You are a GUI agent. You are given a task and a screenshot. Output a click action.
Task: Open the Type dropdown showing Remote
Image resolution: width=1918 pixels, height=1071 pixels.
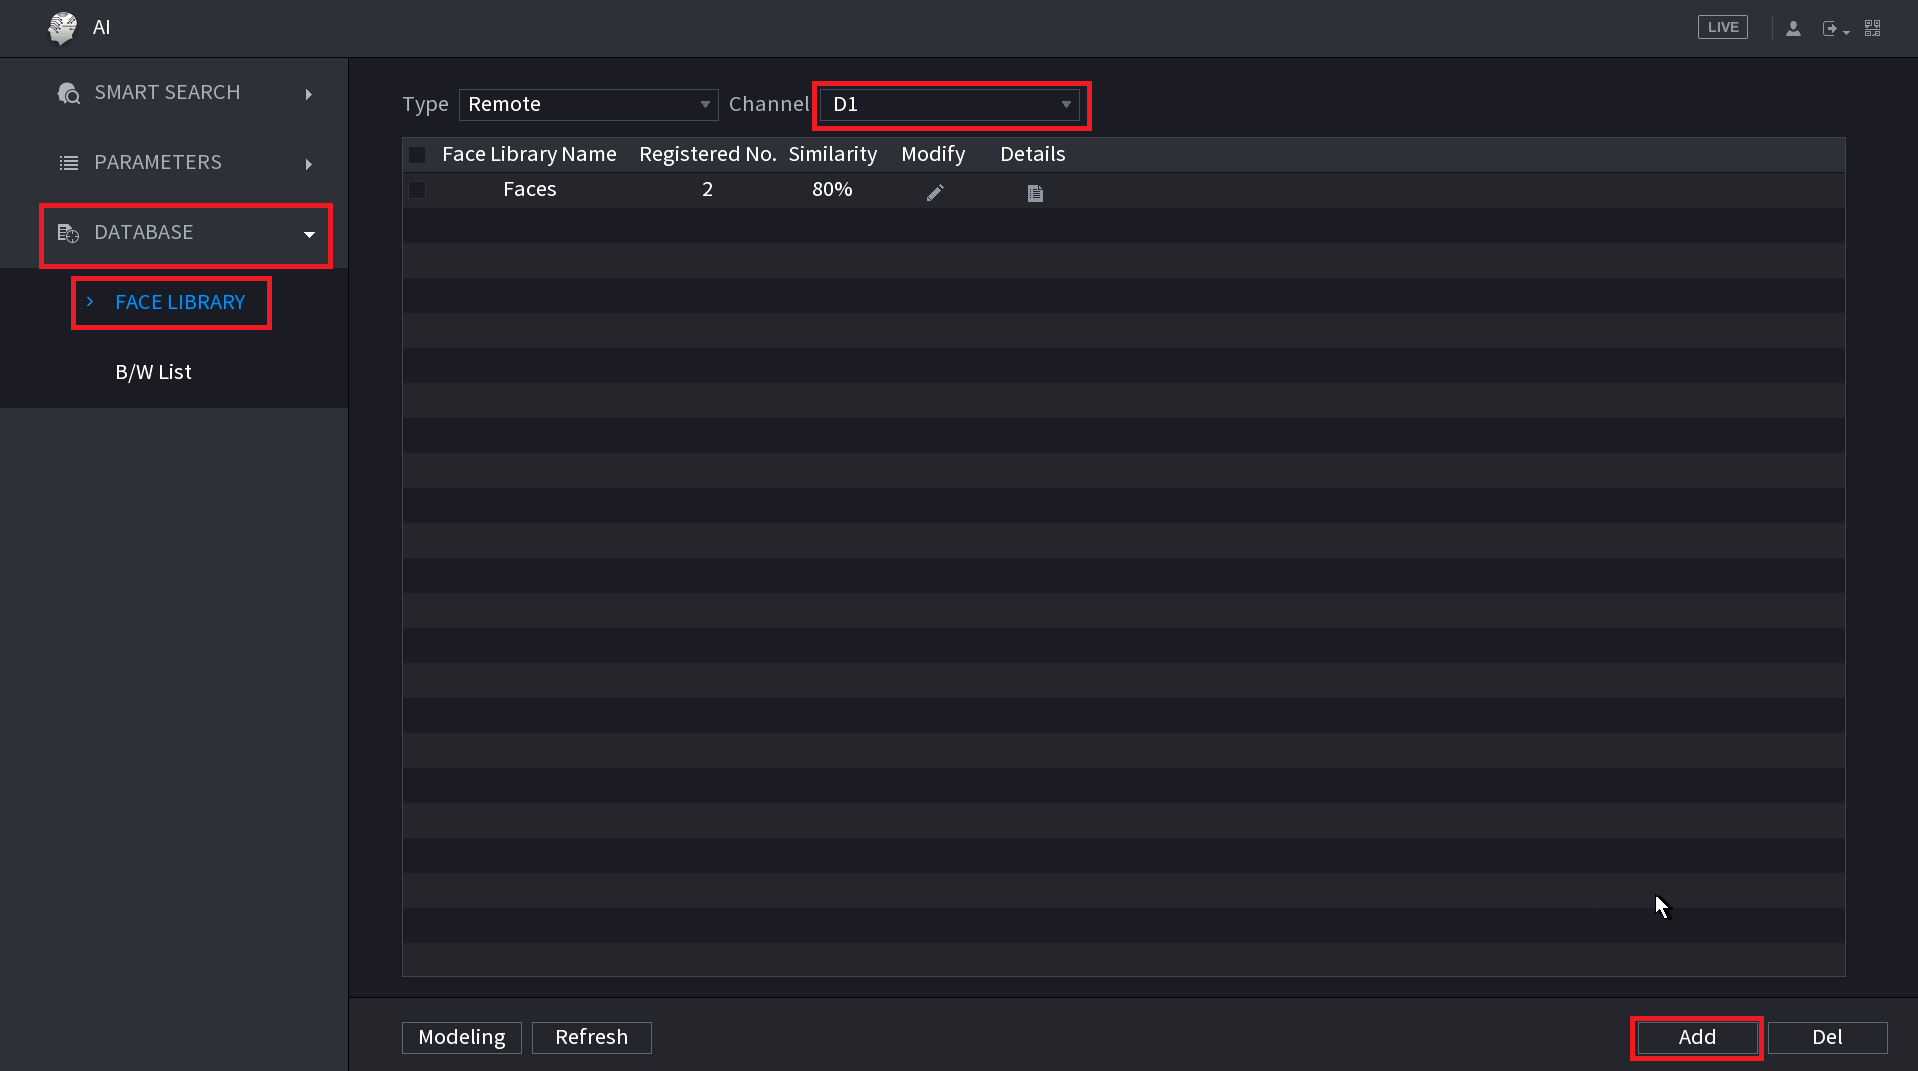click(x=588, y=105)
